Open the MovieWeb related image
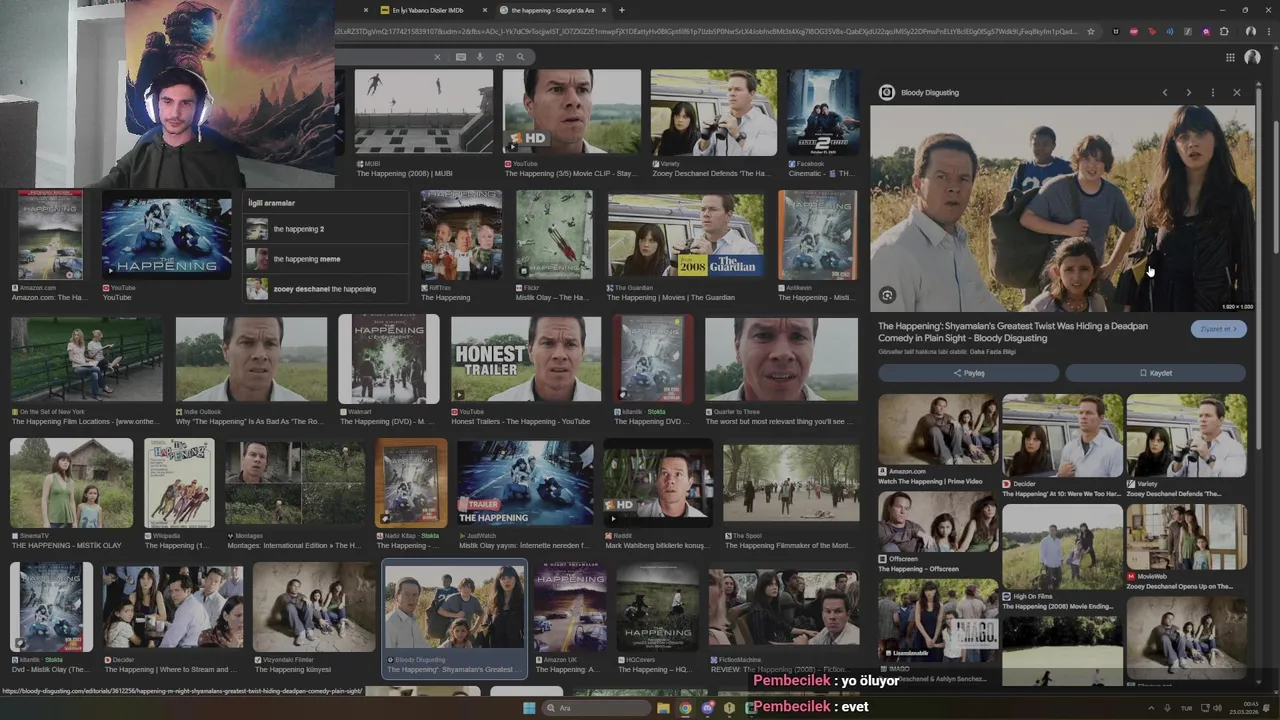This screenshot has width=1280, height=720. [1186, 538]
